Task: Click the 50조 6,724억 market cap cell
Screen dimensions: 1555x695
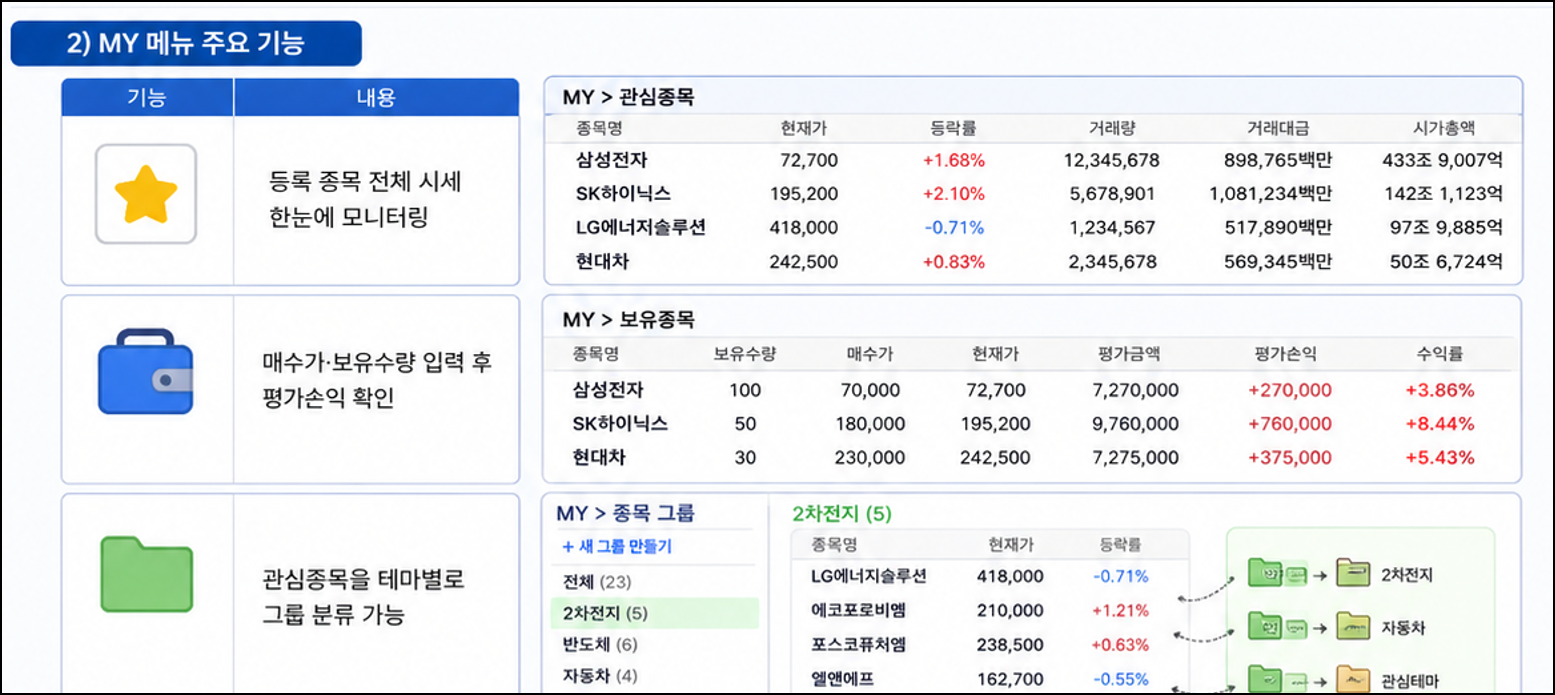Action: tap(1449, 262)
